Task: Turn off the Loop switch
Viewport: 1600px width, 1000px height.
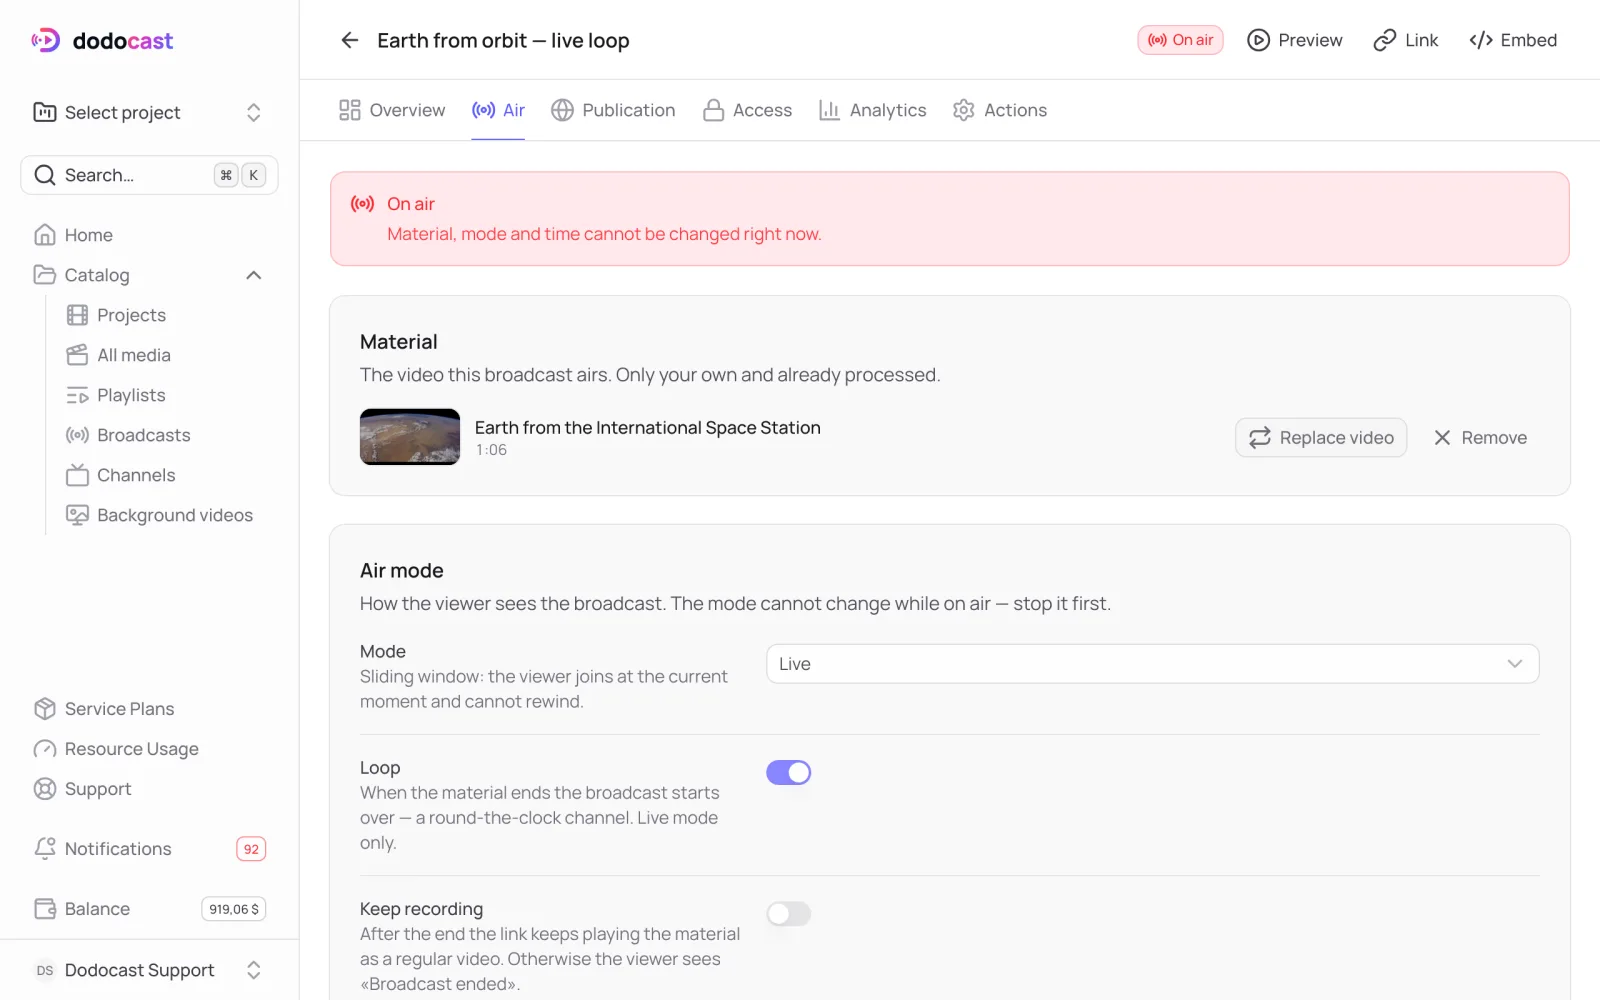Action: 788,772
